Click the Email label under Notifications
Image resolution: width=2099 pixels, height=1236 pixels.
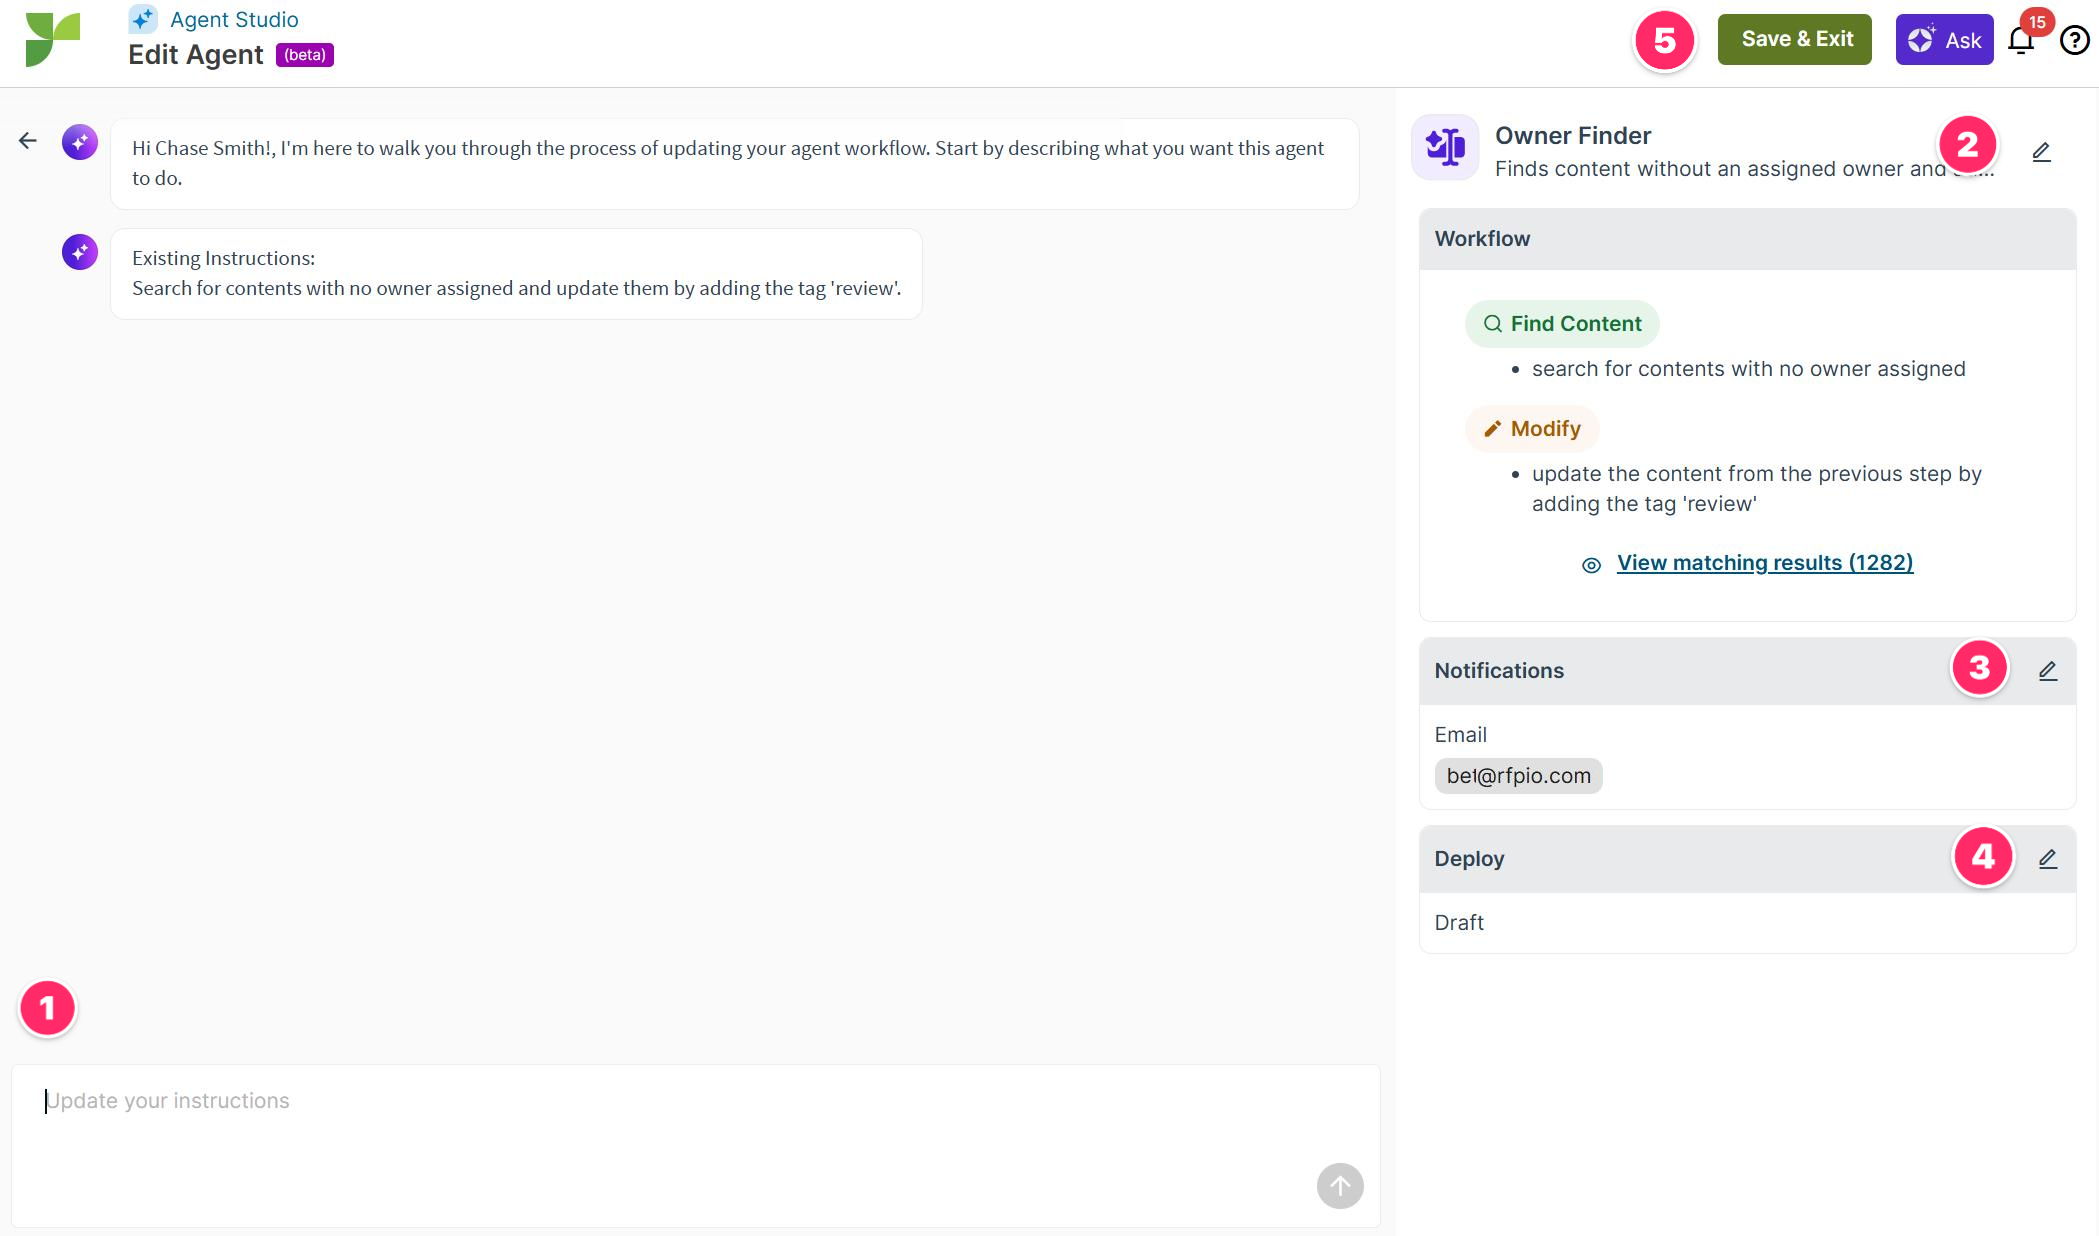click(1460, 735)
